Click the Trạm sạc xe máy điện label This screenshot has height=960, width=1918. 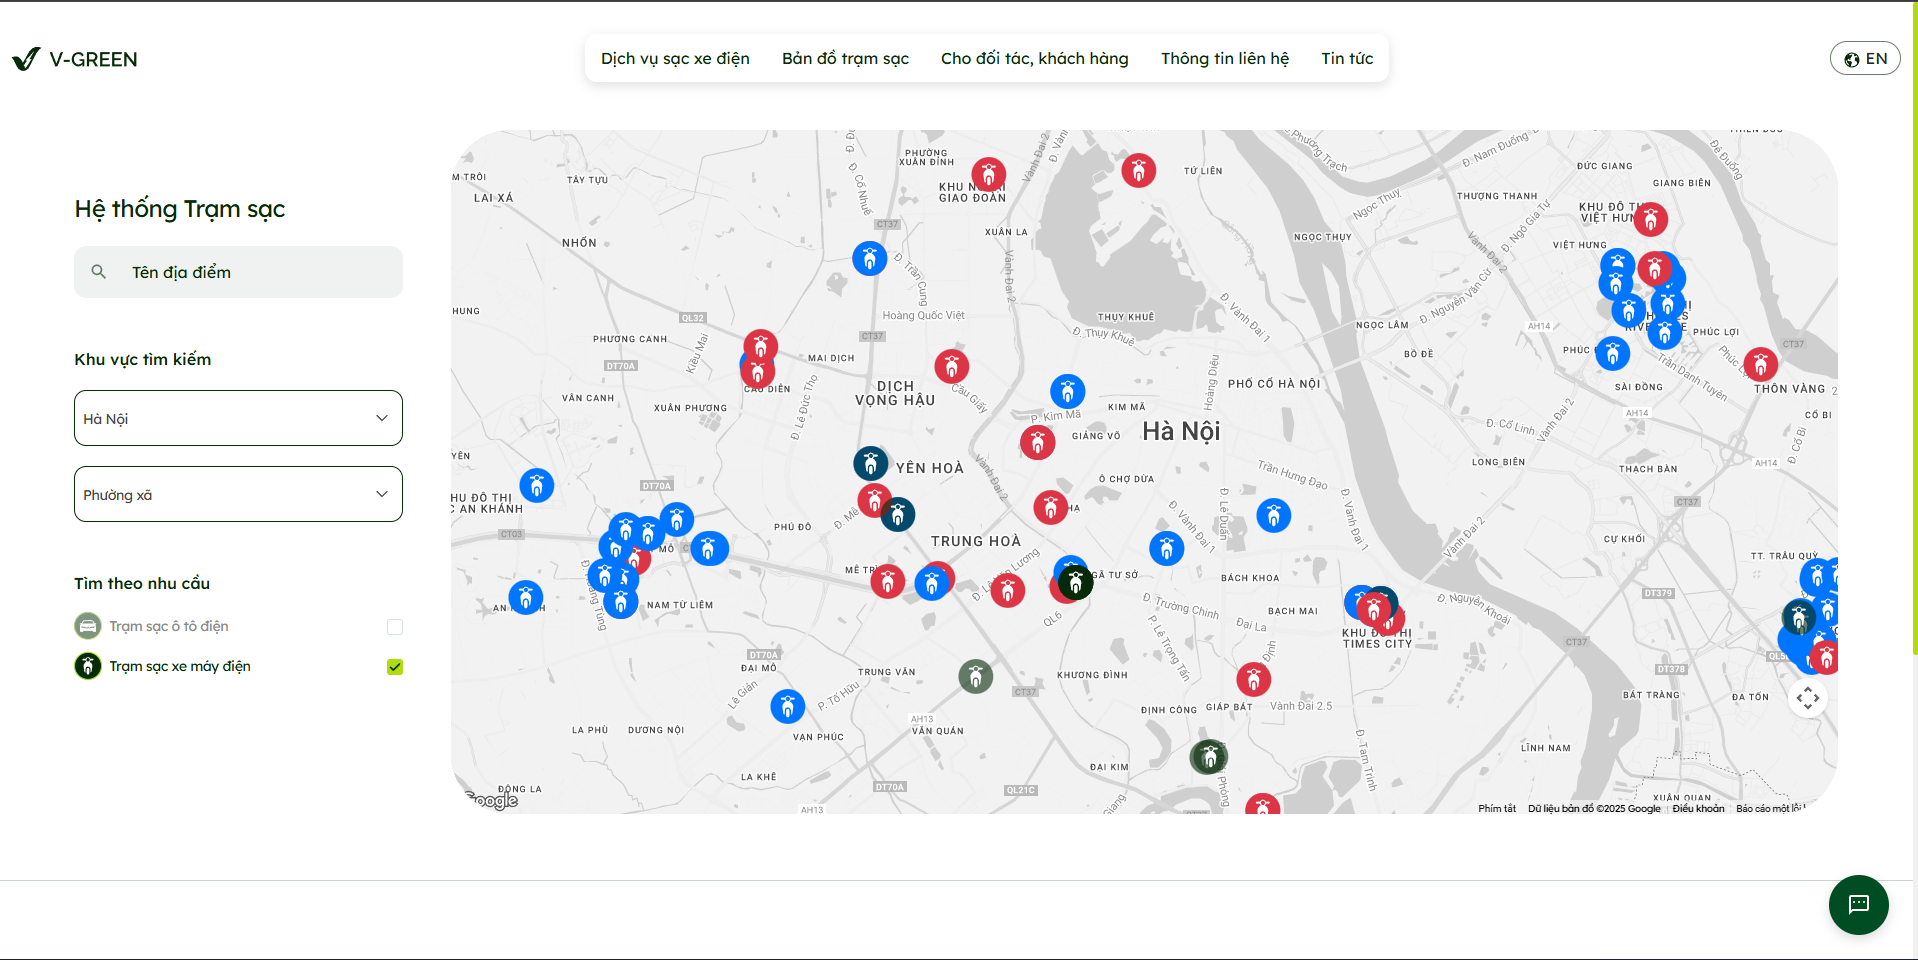click(x=180, y=666)
